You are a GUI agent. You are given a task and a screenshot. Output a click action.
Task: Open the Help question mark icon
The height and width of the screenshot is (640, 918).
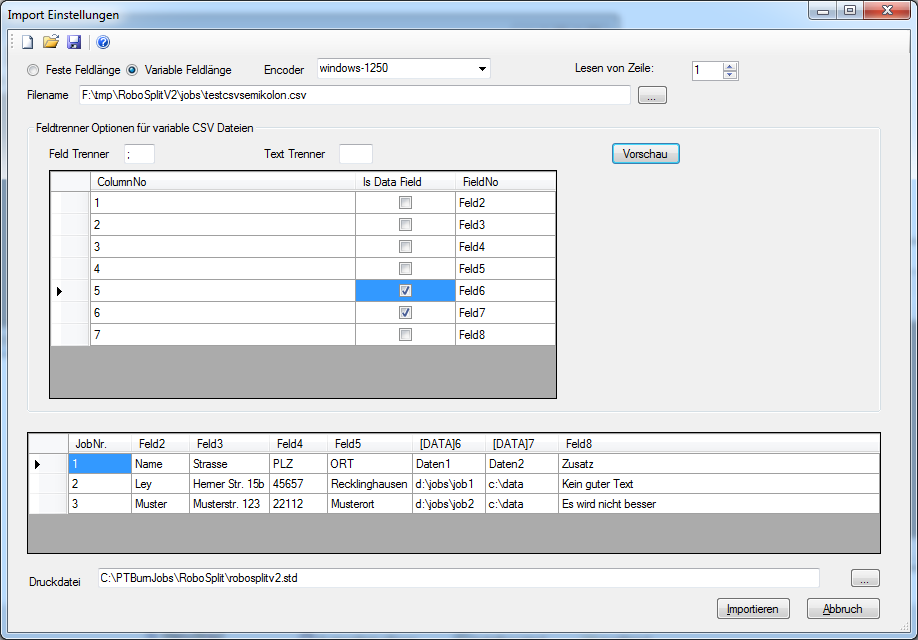coord(103,42)
